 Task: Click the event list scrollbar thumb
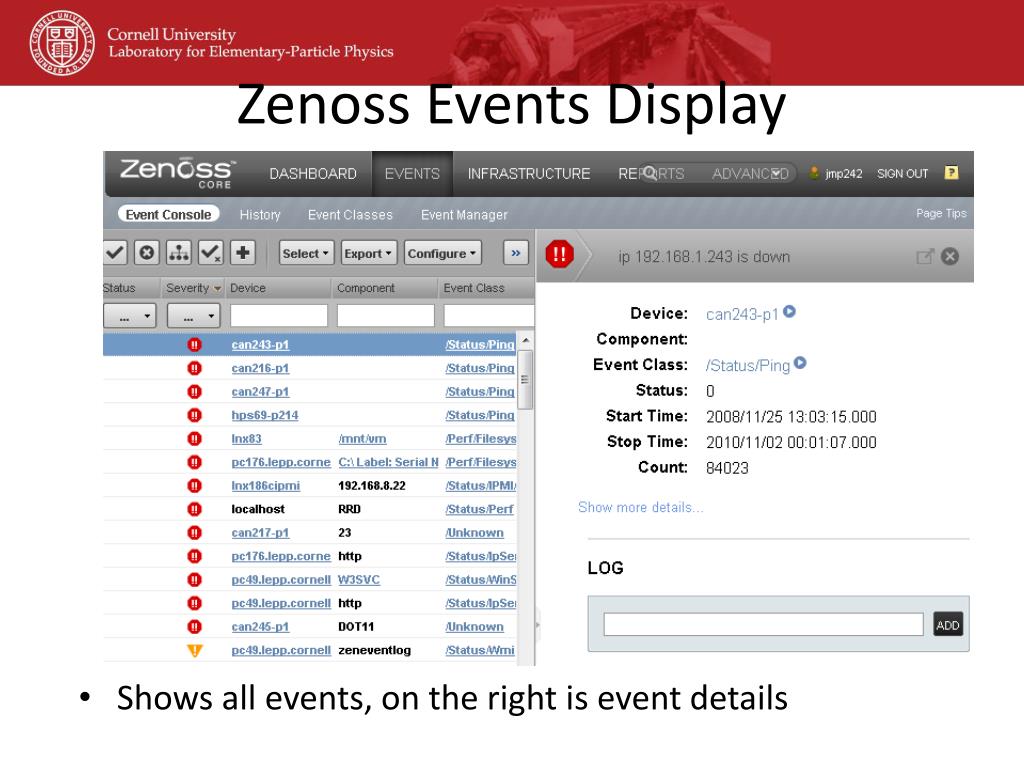[525, 379]
